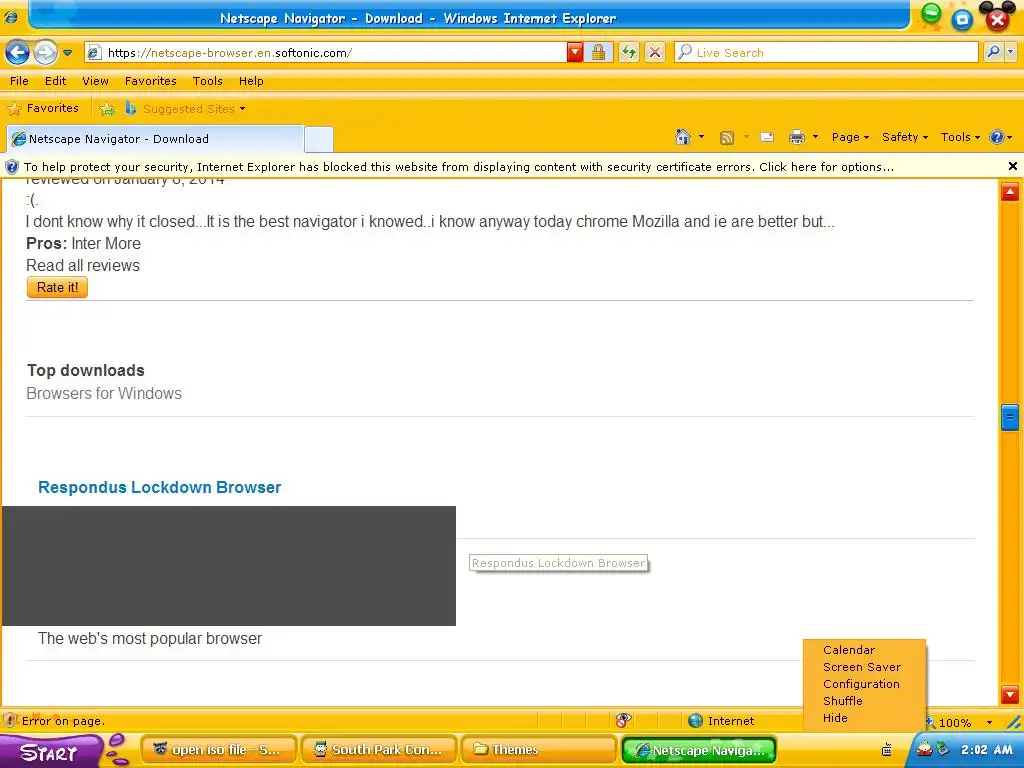Go back using the Back arrow button
This screenshot has width=1024, height=768.
click(x=18, y=52)
